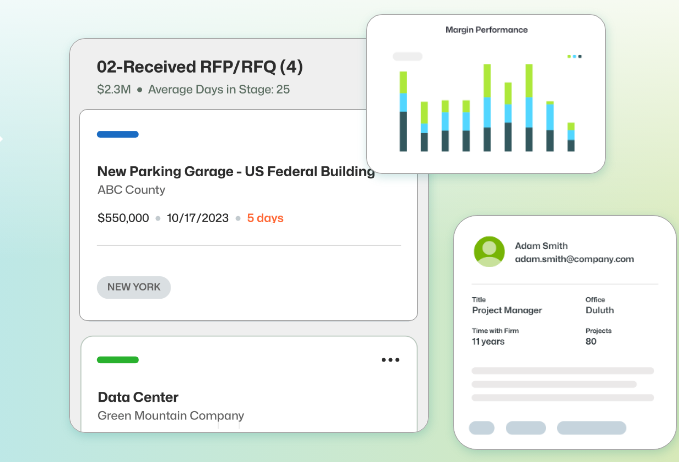Open the Data Center card's three-dot menu
This screenshot has width=679, height=462.
pos(390,360)
